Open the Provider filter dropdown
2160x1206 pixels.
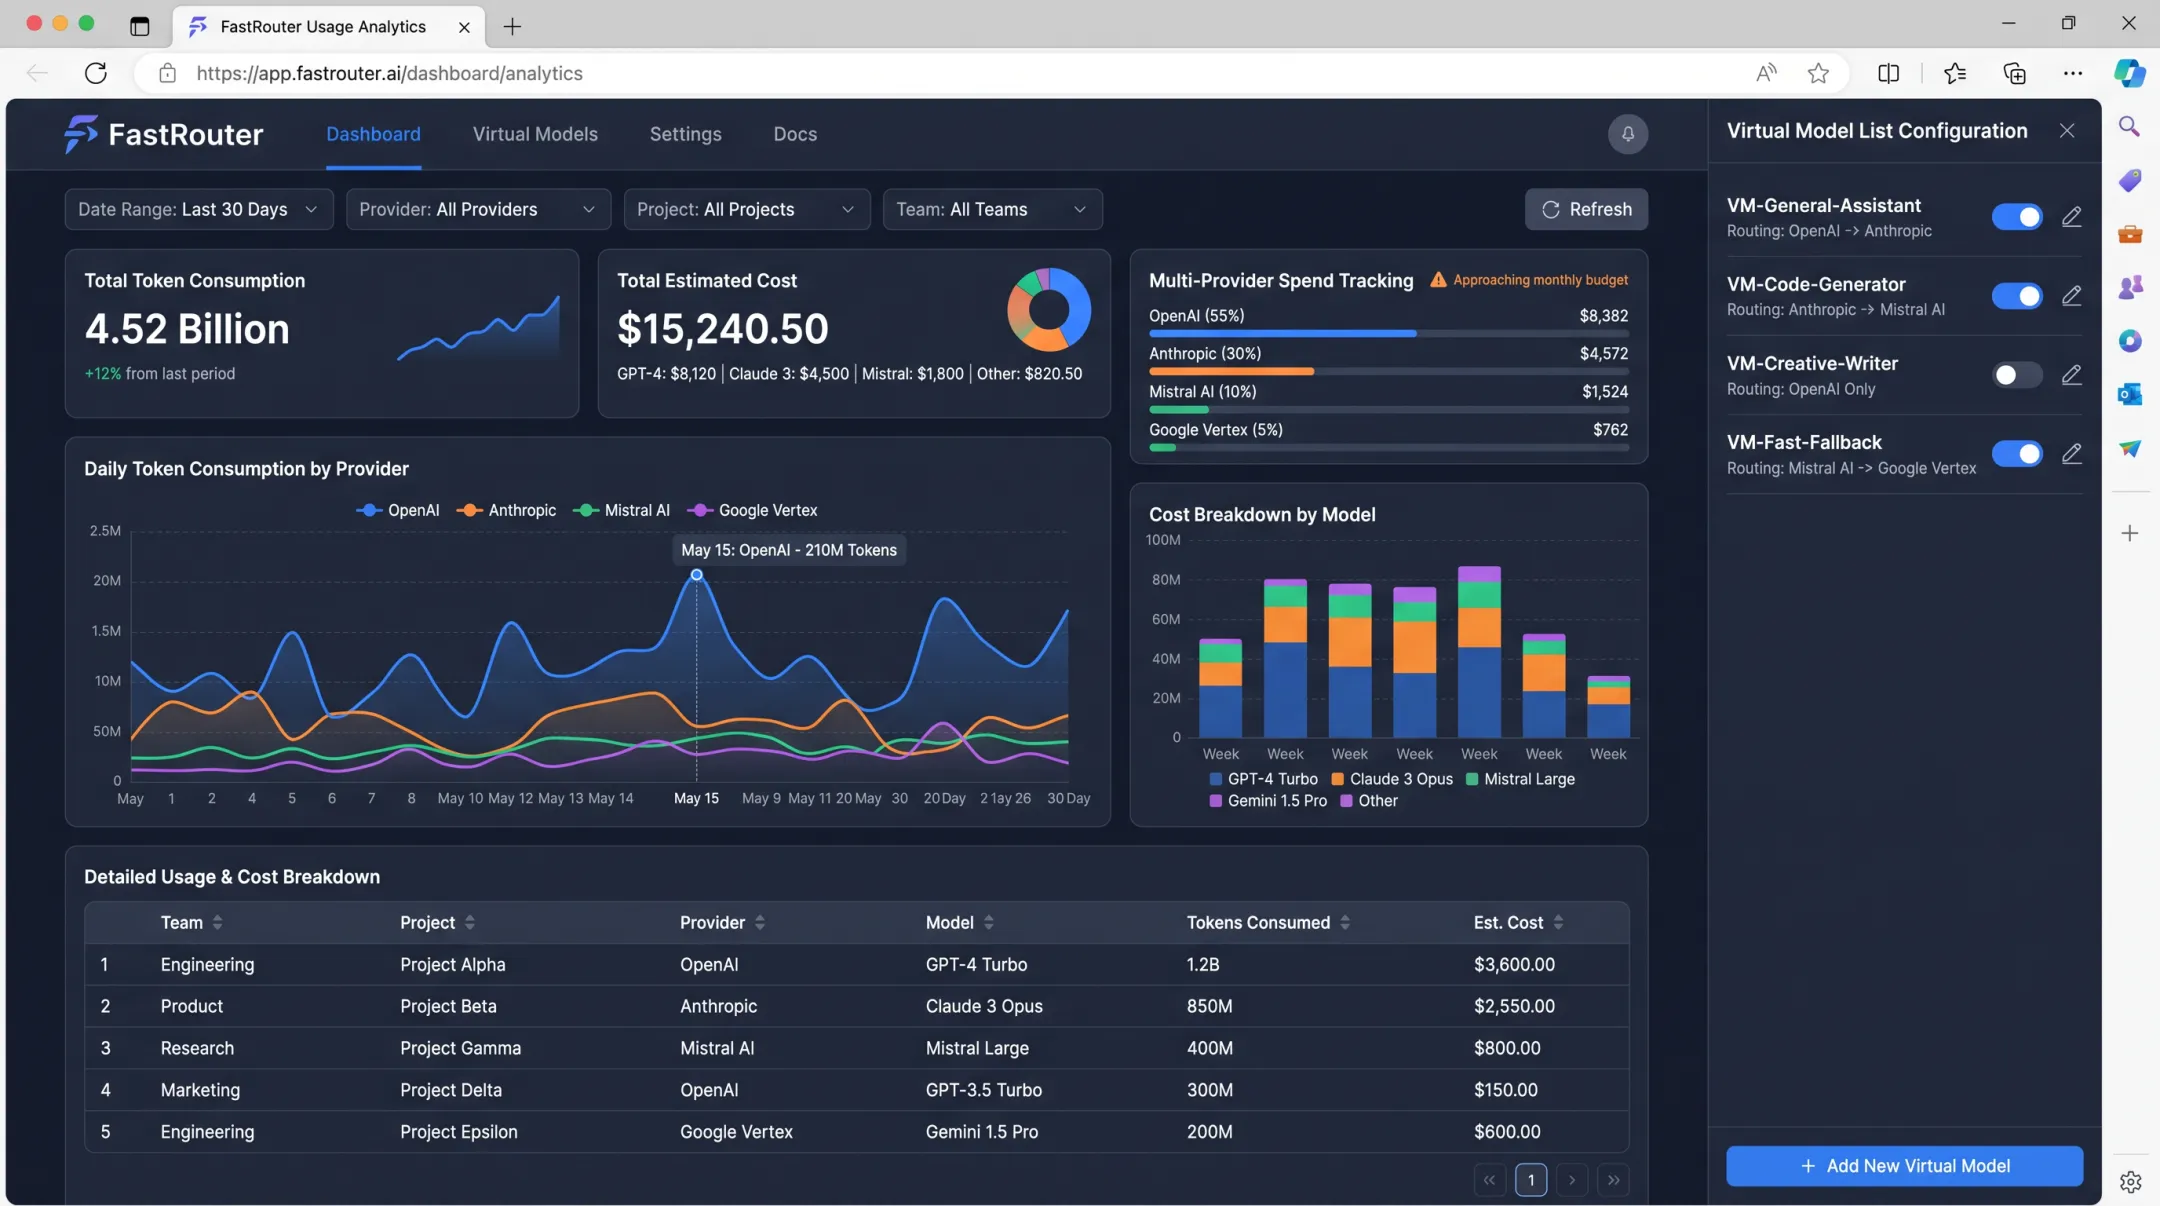click(477, 209)
